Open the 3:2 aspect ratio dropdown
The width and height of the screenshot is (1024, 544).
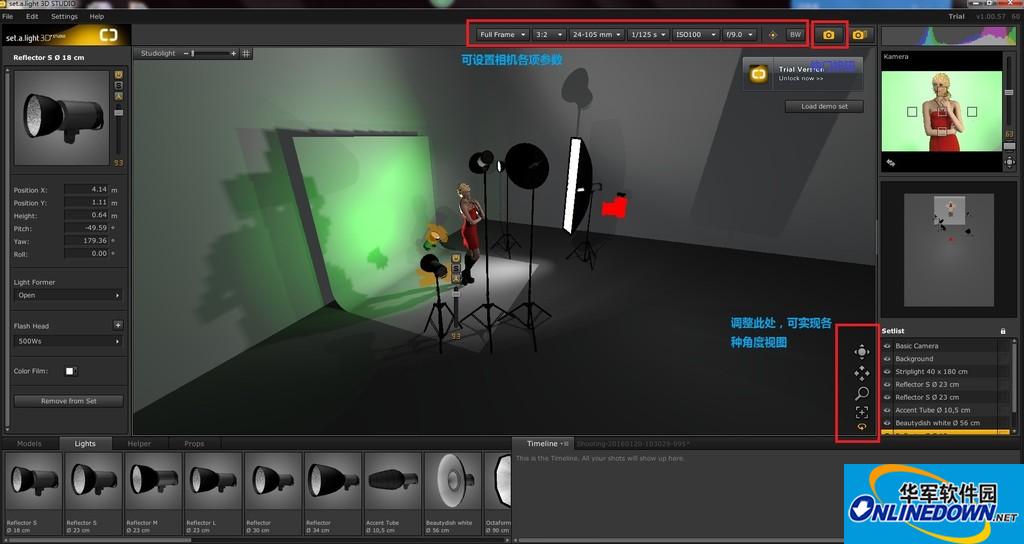pos(549,35)
